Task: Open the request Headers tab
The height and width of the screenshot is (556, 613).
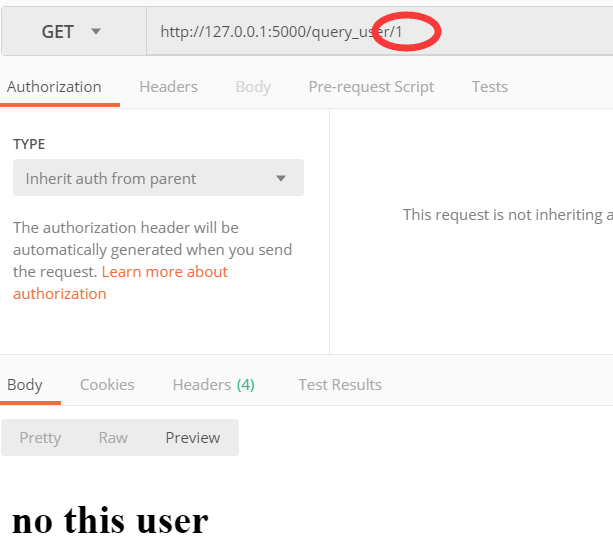Action: pyautogui.click(x=168, y=87)
